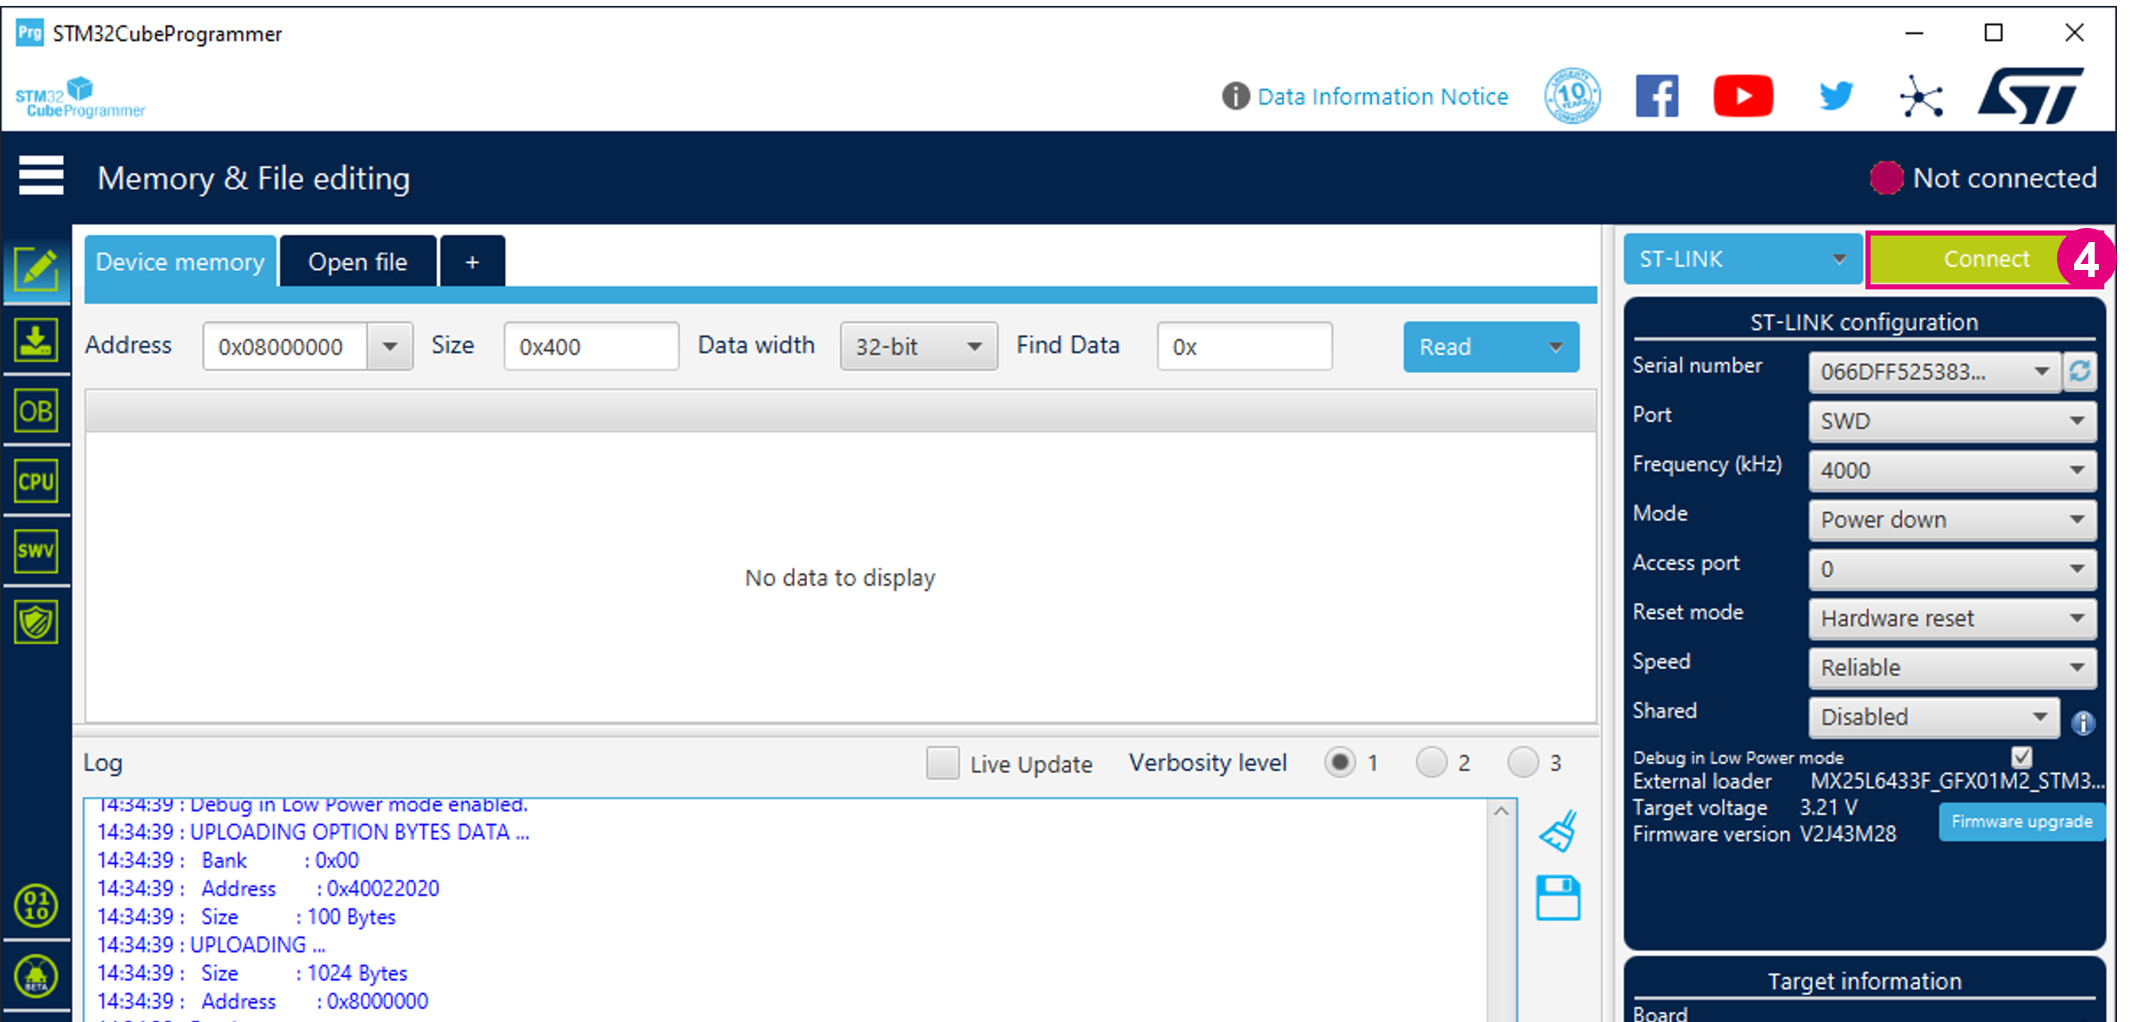Viewport: 2130px width, 1022px height.
Task: Select the UPLOADING OPTION BYTES DATA log line
Action: (313, 832)
